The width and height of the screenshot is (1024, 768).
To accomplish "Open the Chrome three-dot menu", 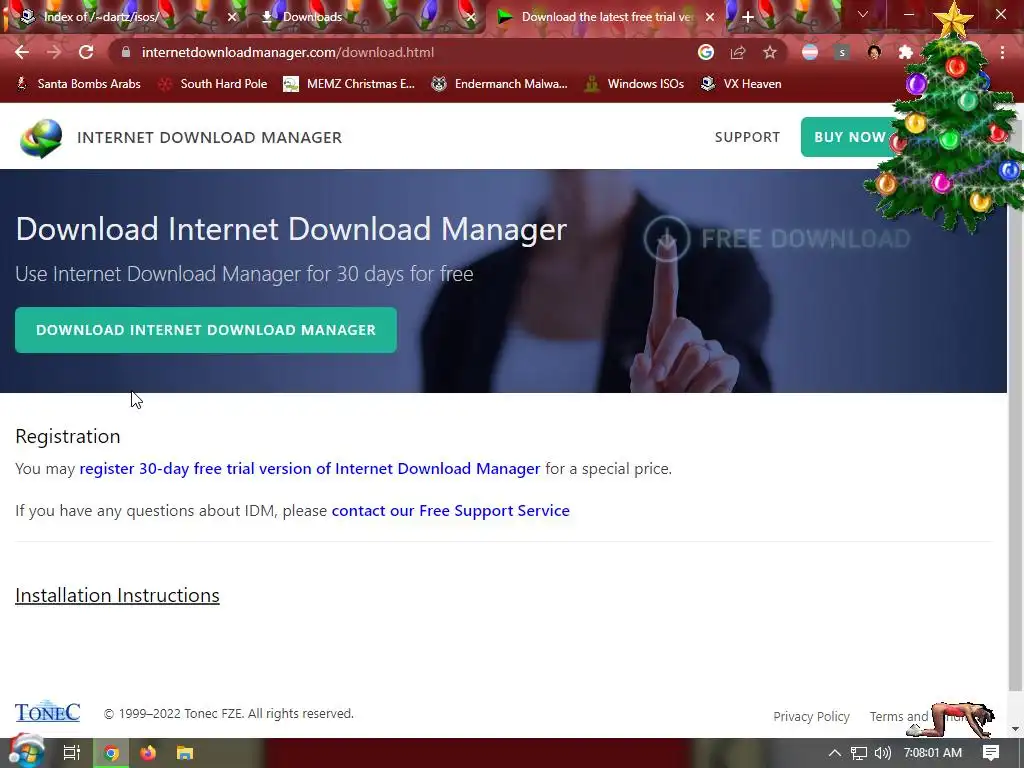I will coord(1002,52).
